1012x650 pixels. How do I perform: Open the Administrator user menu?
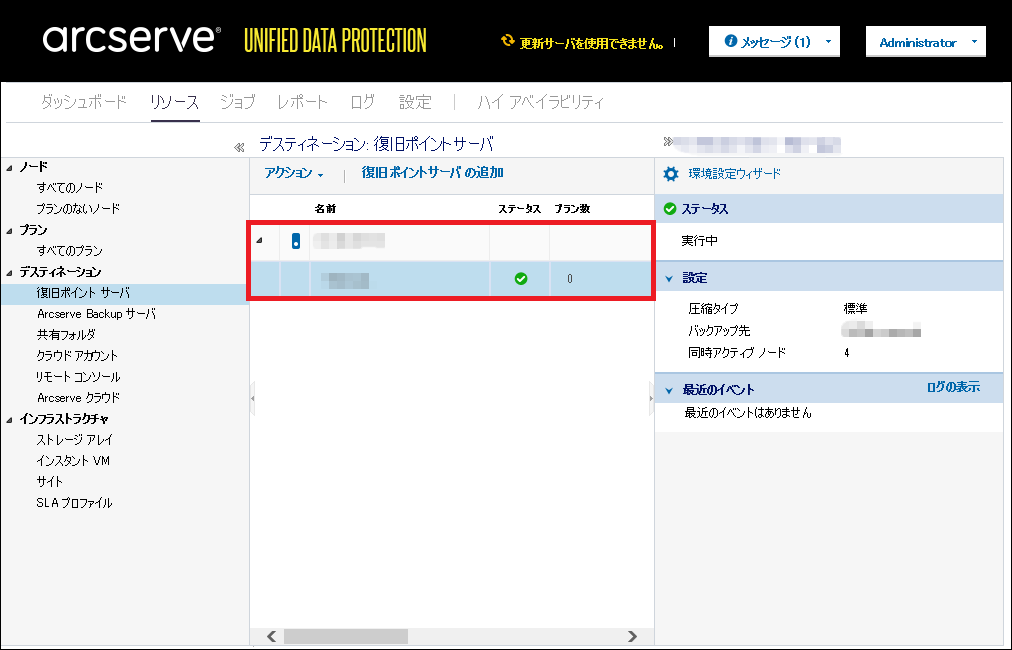click(926, 42)
